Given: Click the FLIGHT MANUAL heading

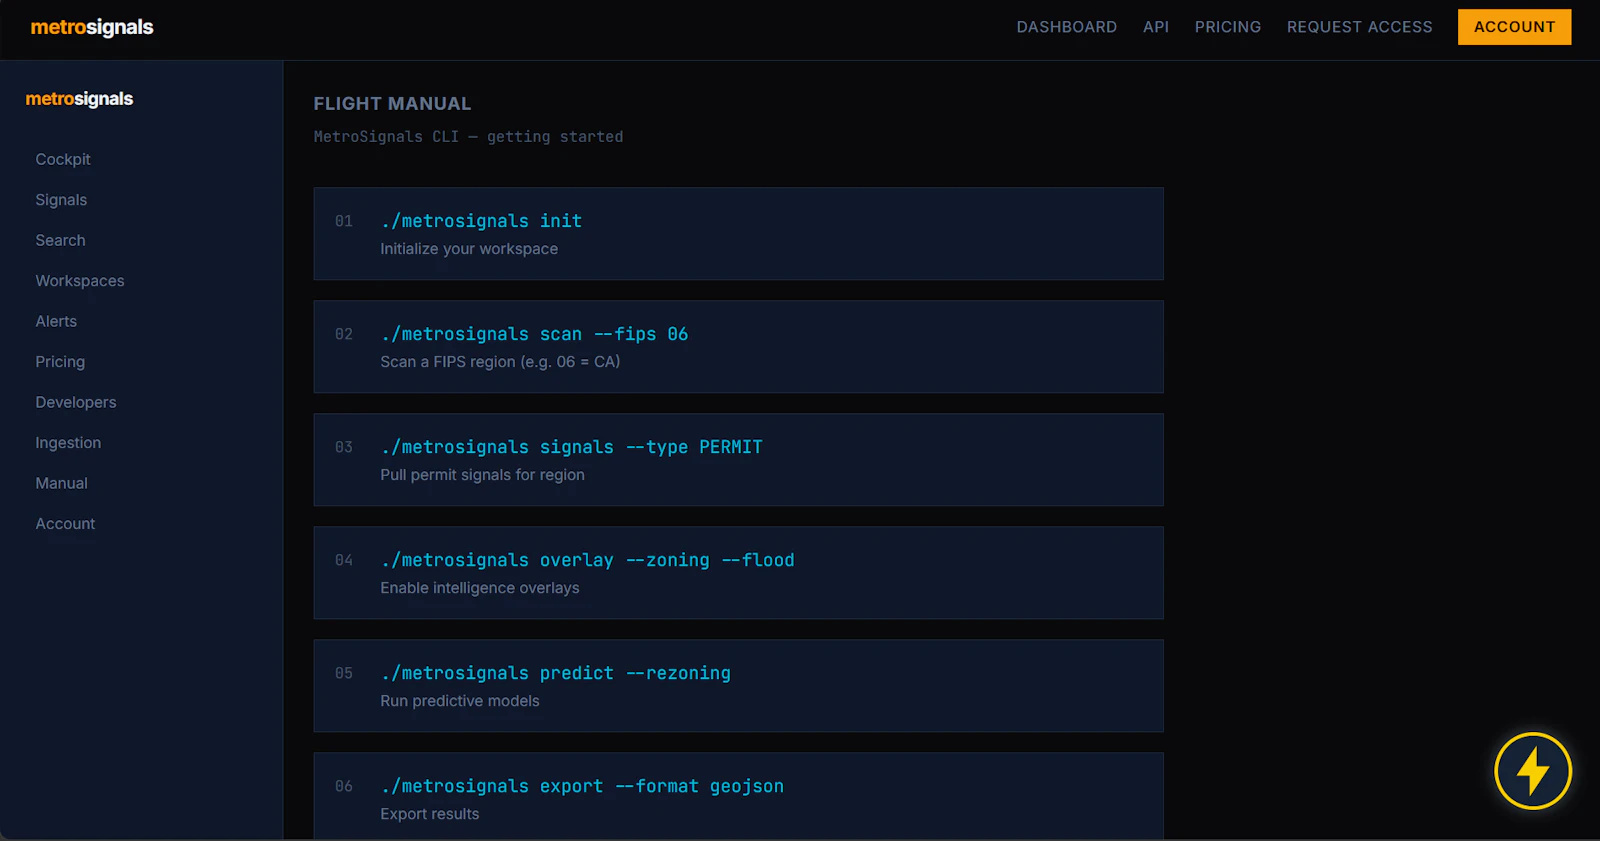Looking at the screenshot, I should tap(392, 104).
